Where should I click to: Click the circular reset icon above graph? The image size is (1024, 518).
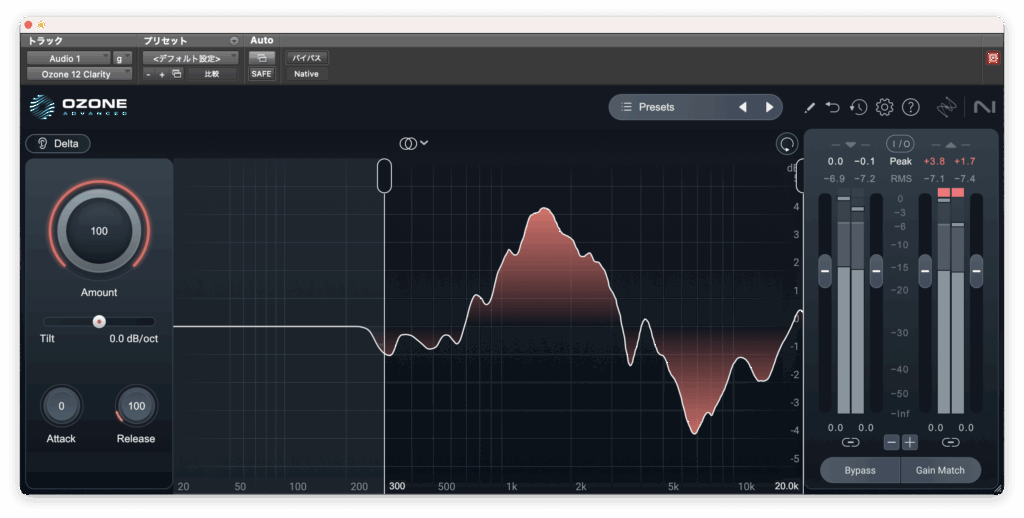[x=787, y=144]
